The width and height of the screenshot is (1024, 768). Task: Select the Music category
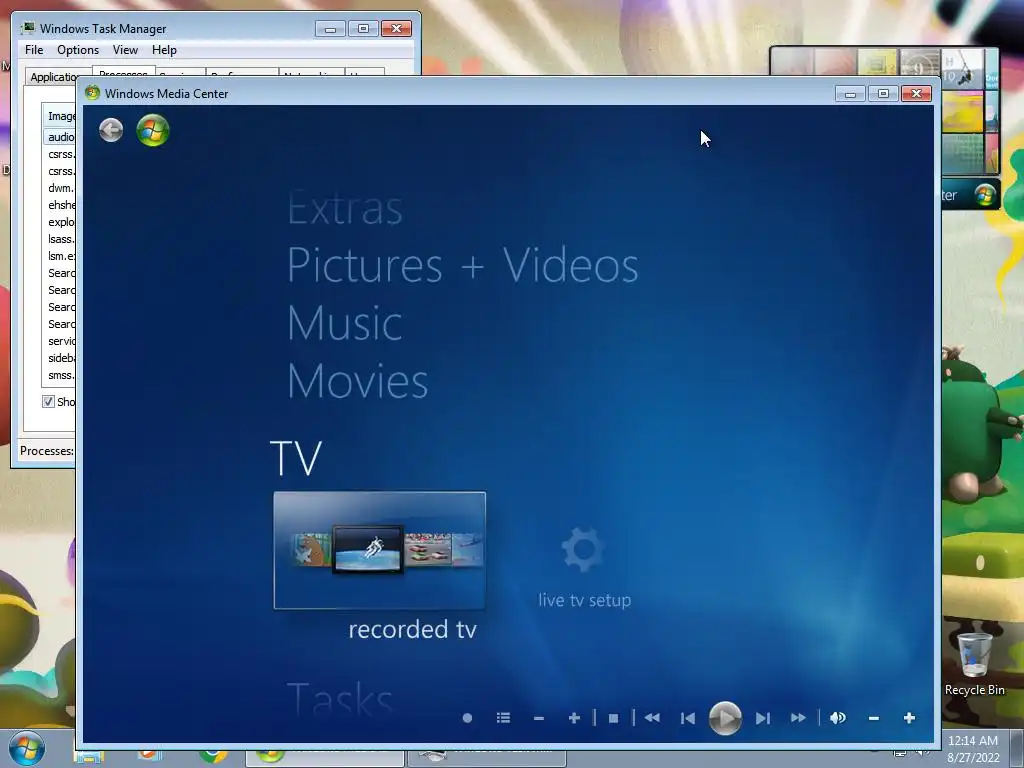pyautogui.click(x=345, y=323)
